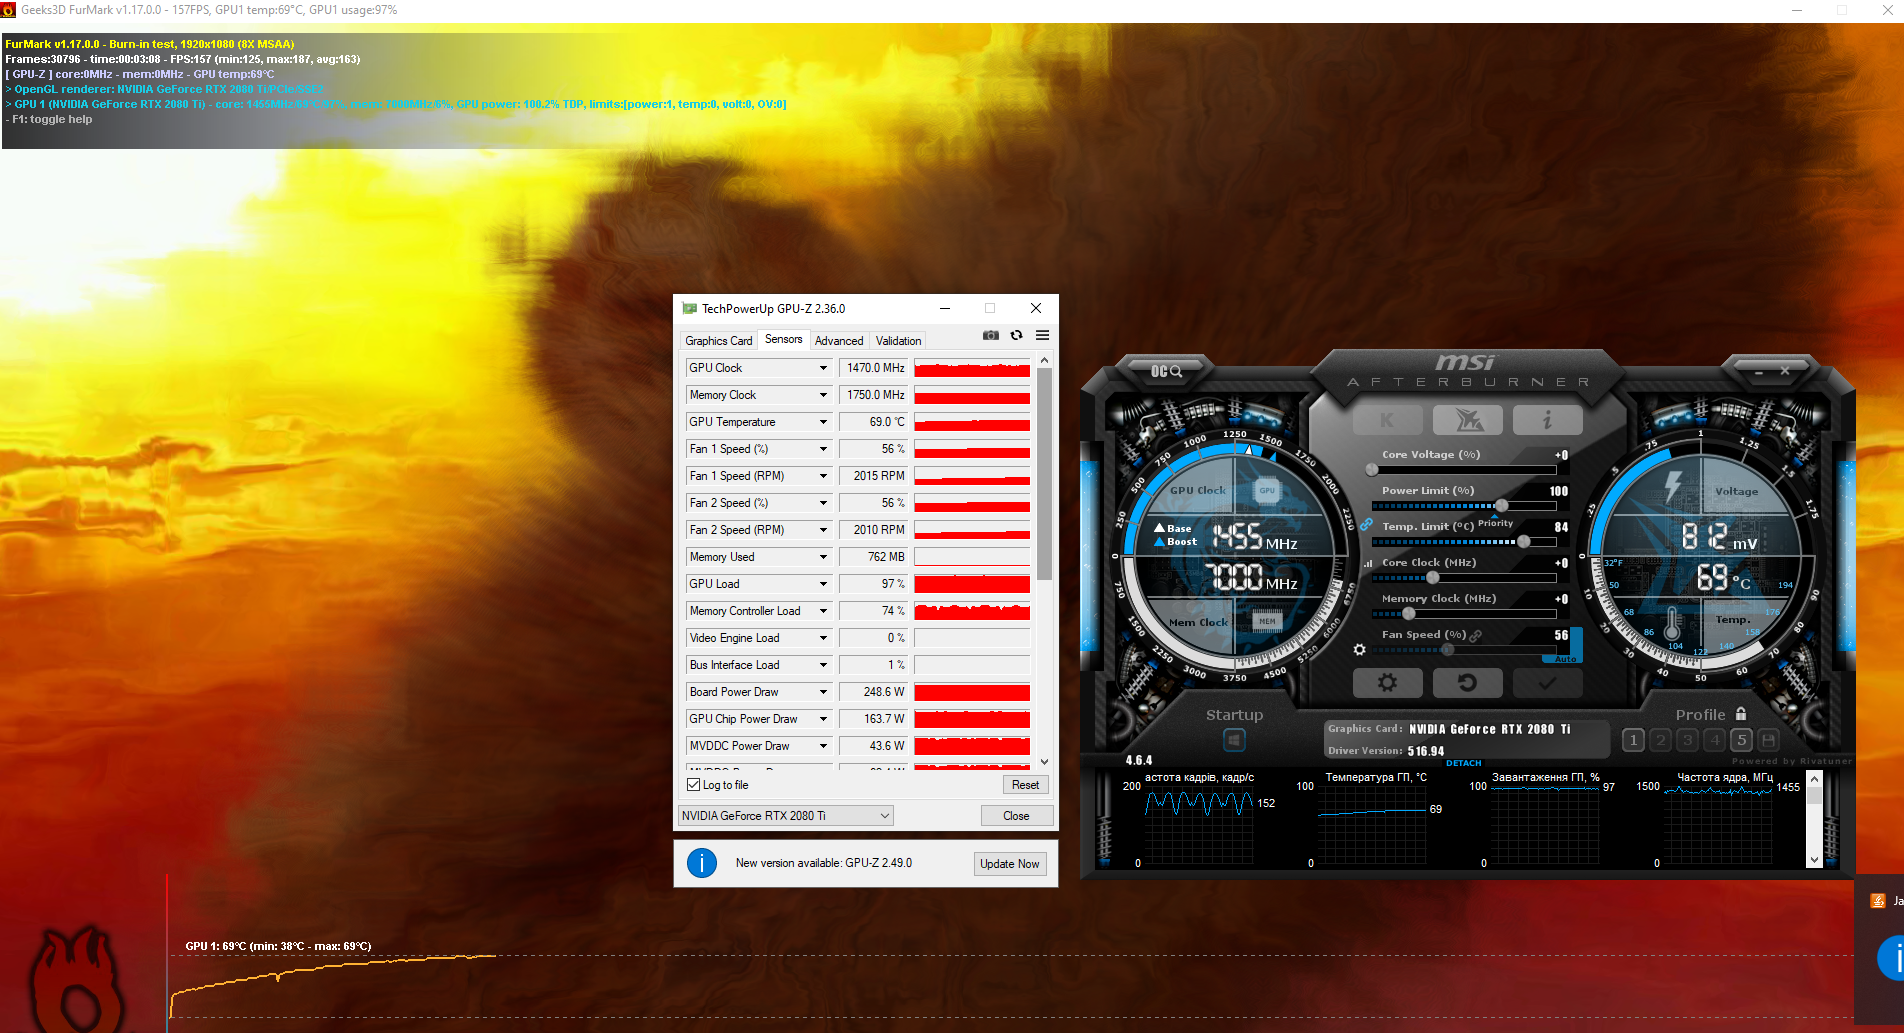
Task: Toggle temperature limit Priority marker
Action: click(1495, 523)
